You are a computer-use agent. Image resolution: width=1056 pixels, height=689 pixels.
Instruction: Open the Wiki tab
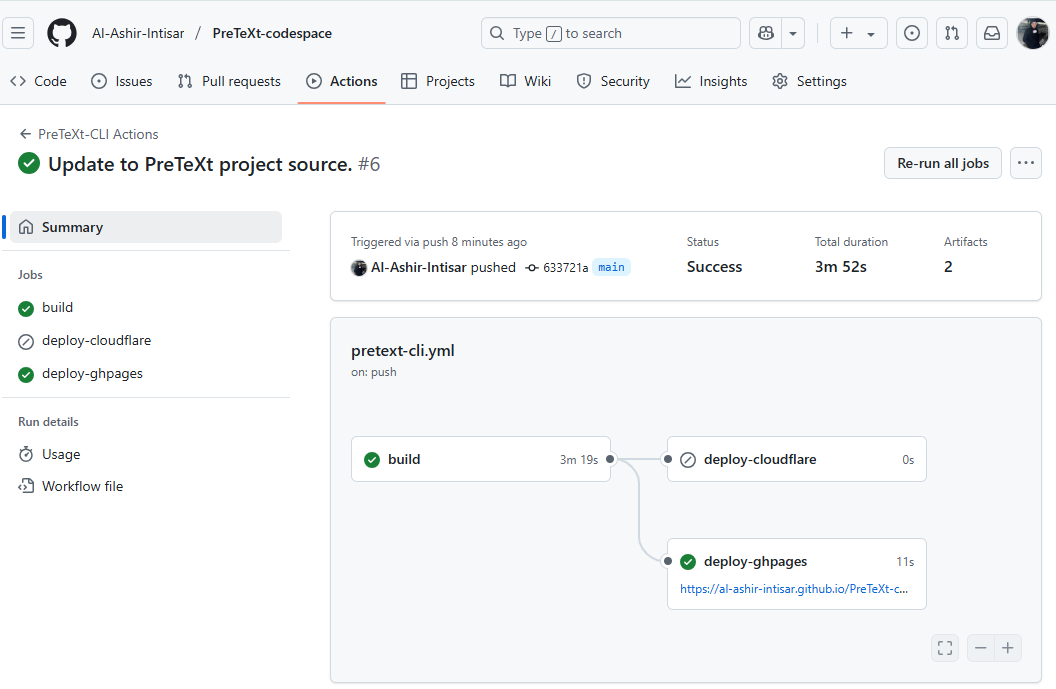[525, 81]
